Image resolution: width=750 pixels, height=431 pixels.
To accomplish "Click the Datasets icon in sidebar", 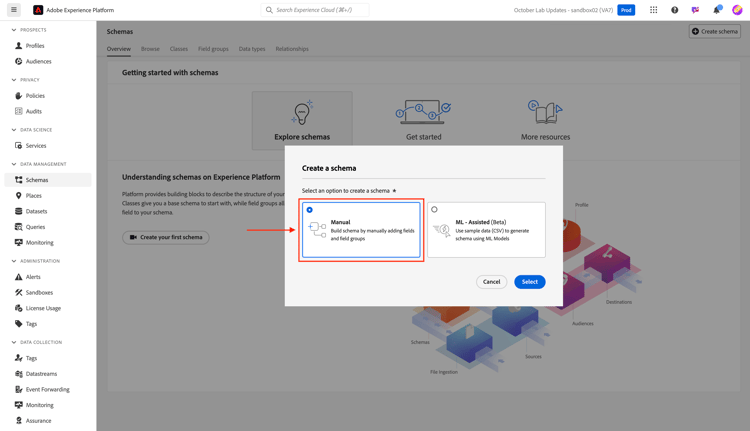I will tap(19, 211).
